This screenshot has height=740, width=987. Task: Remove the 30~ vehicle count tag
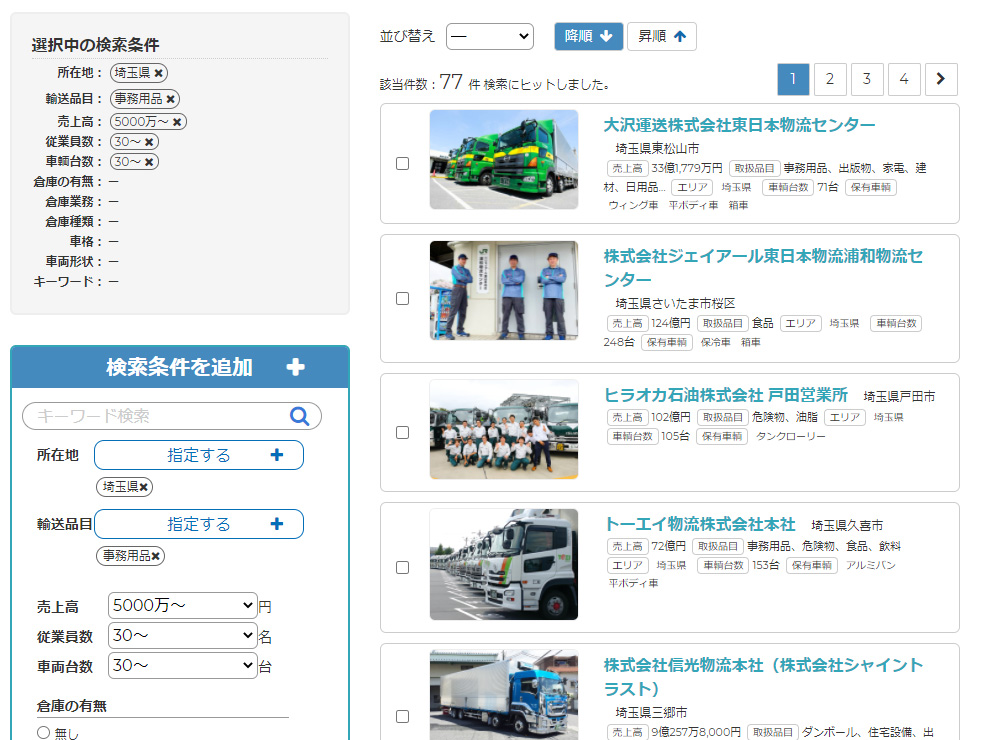149,162
